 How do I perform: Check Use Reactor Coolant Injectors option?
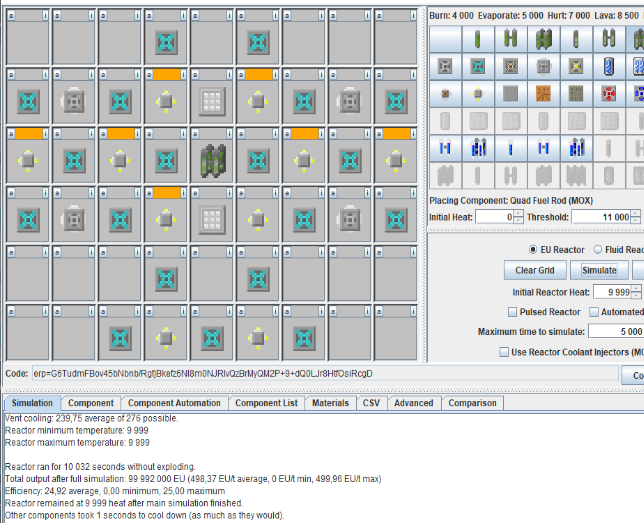504,352
